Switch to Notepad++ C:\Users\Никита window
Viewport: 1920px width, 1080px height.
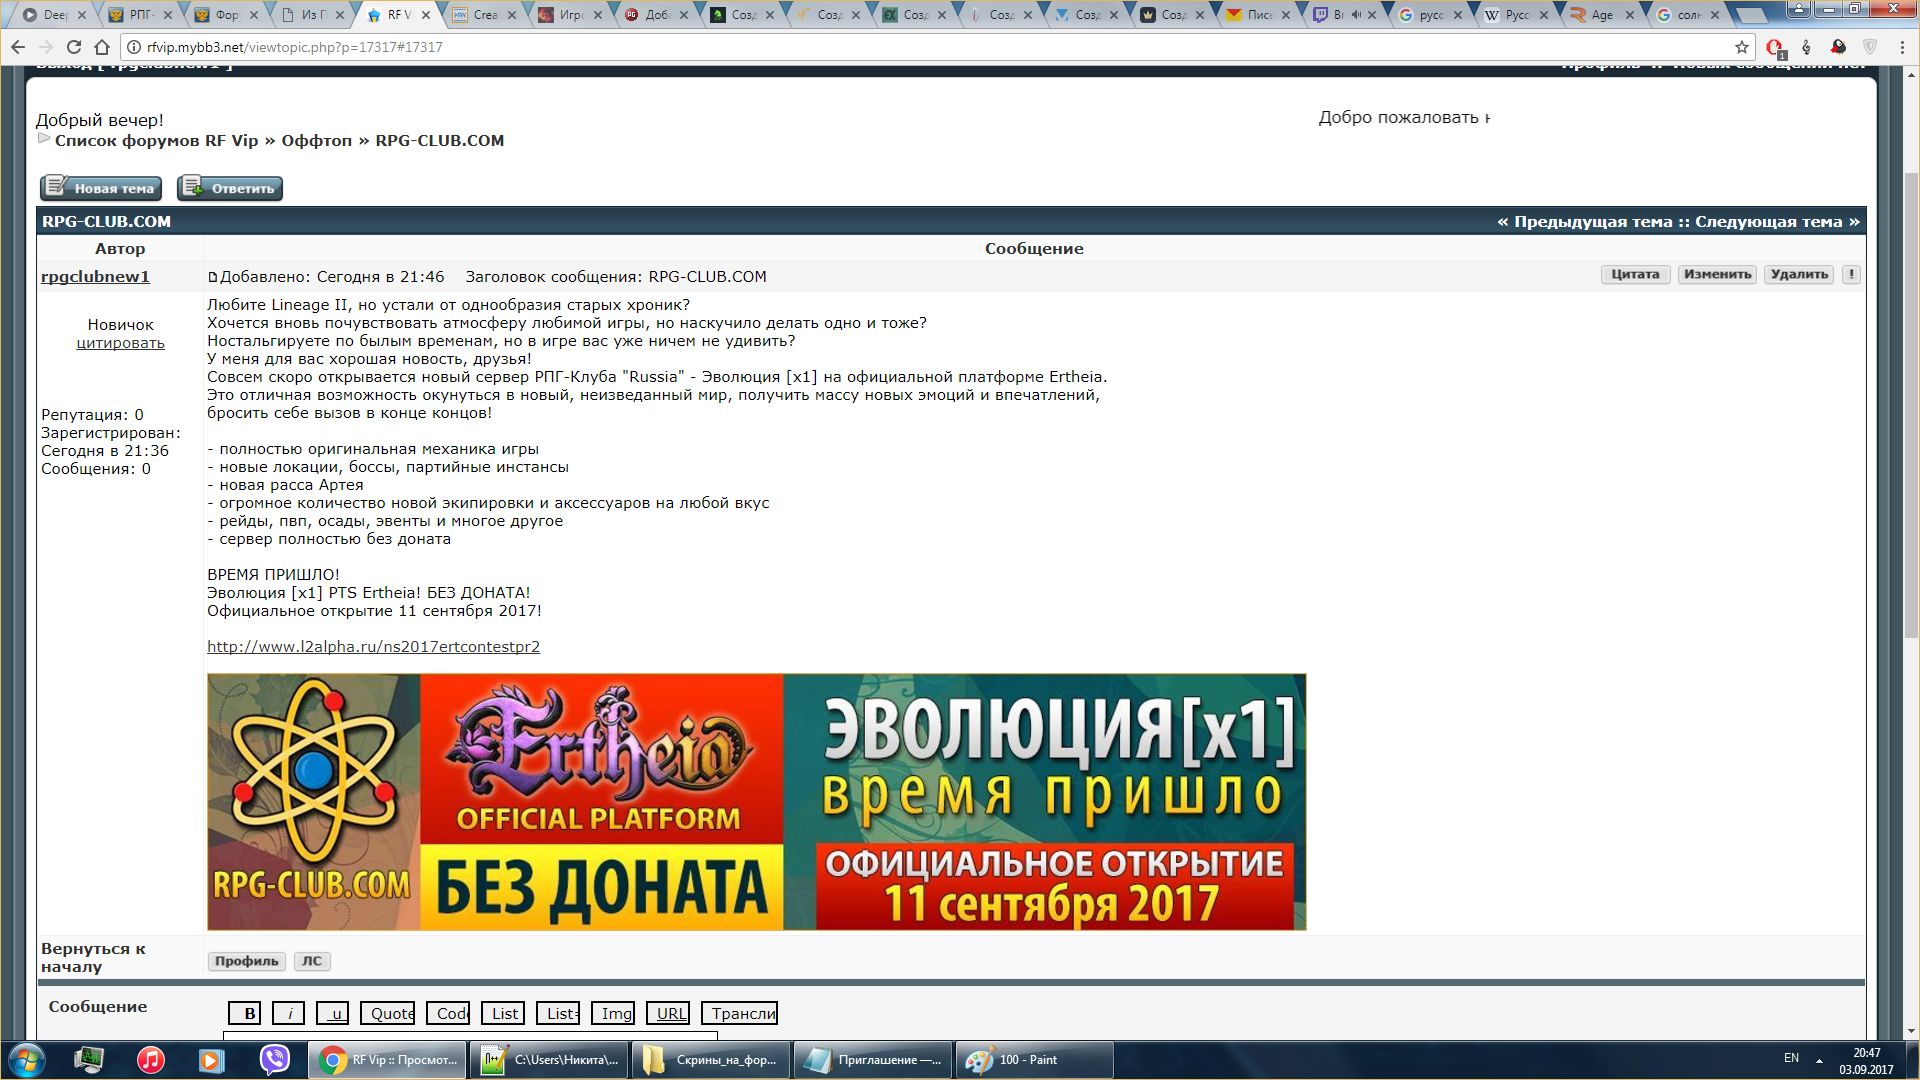pyautogui.click(x=549, y=1060)
